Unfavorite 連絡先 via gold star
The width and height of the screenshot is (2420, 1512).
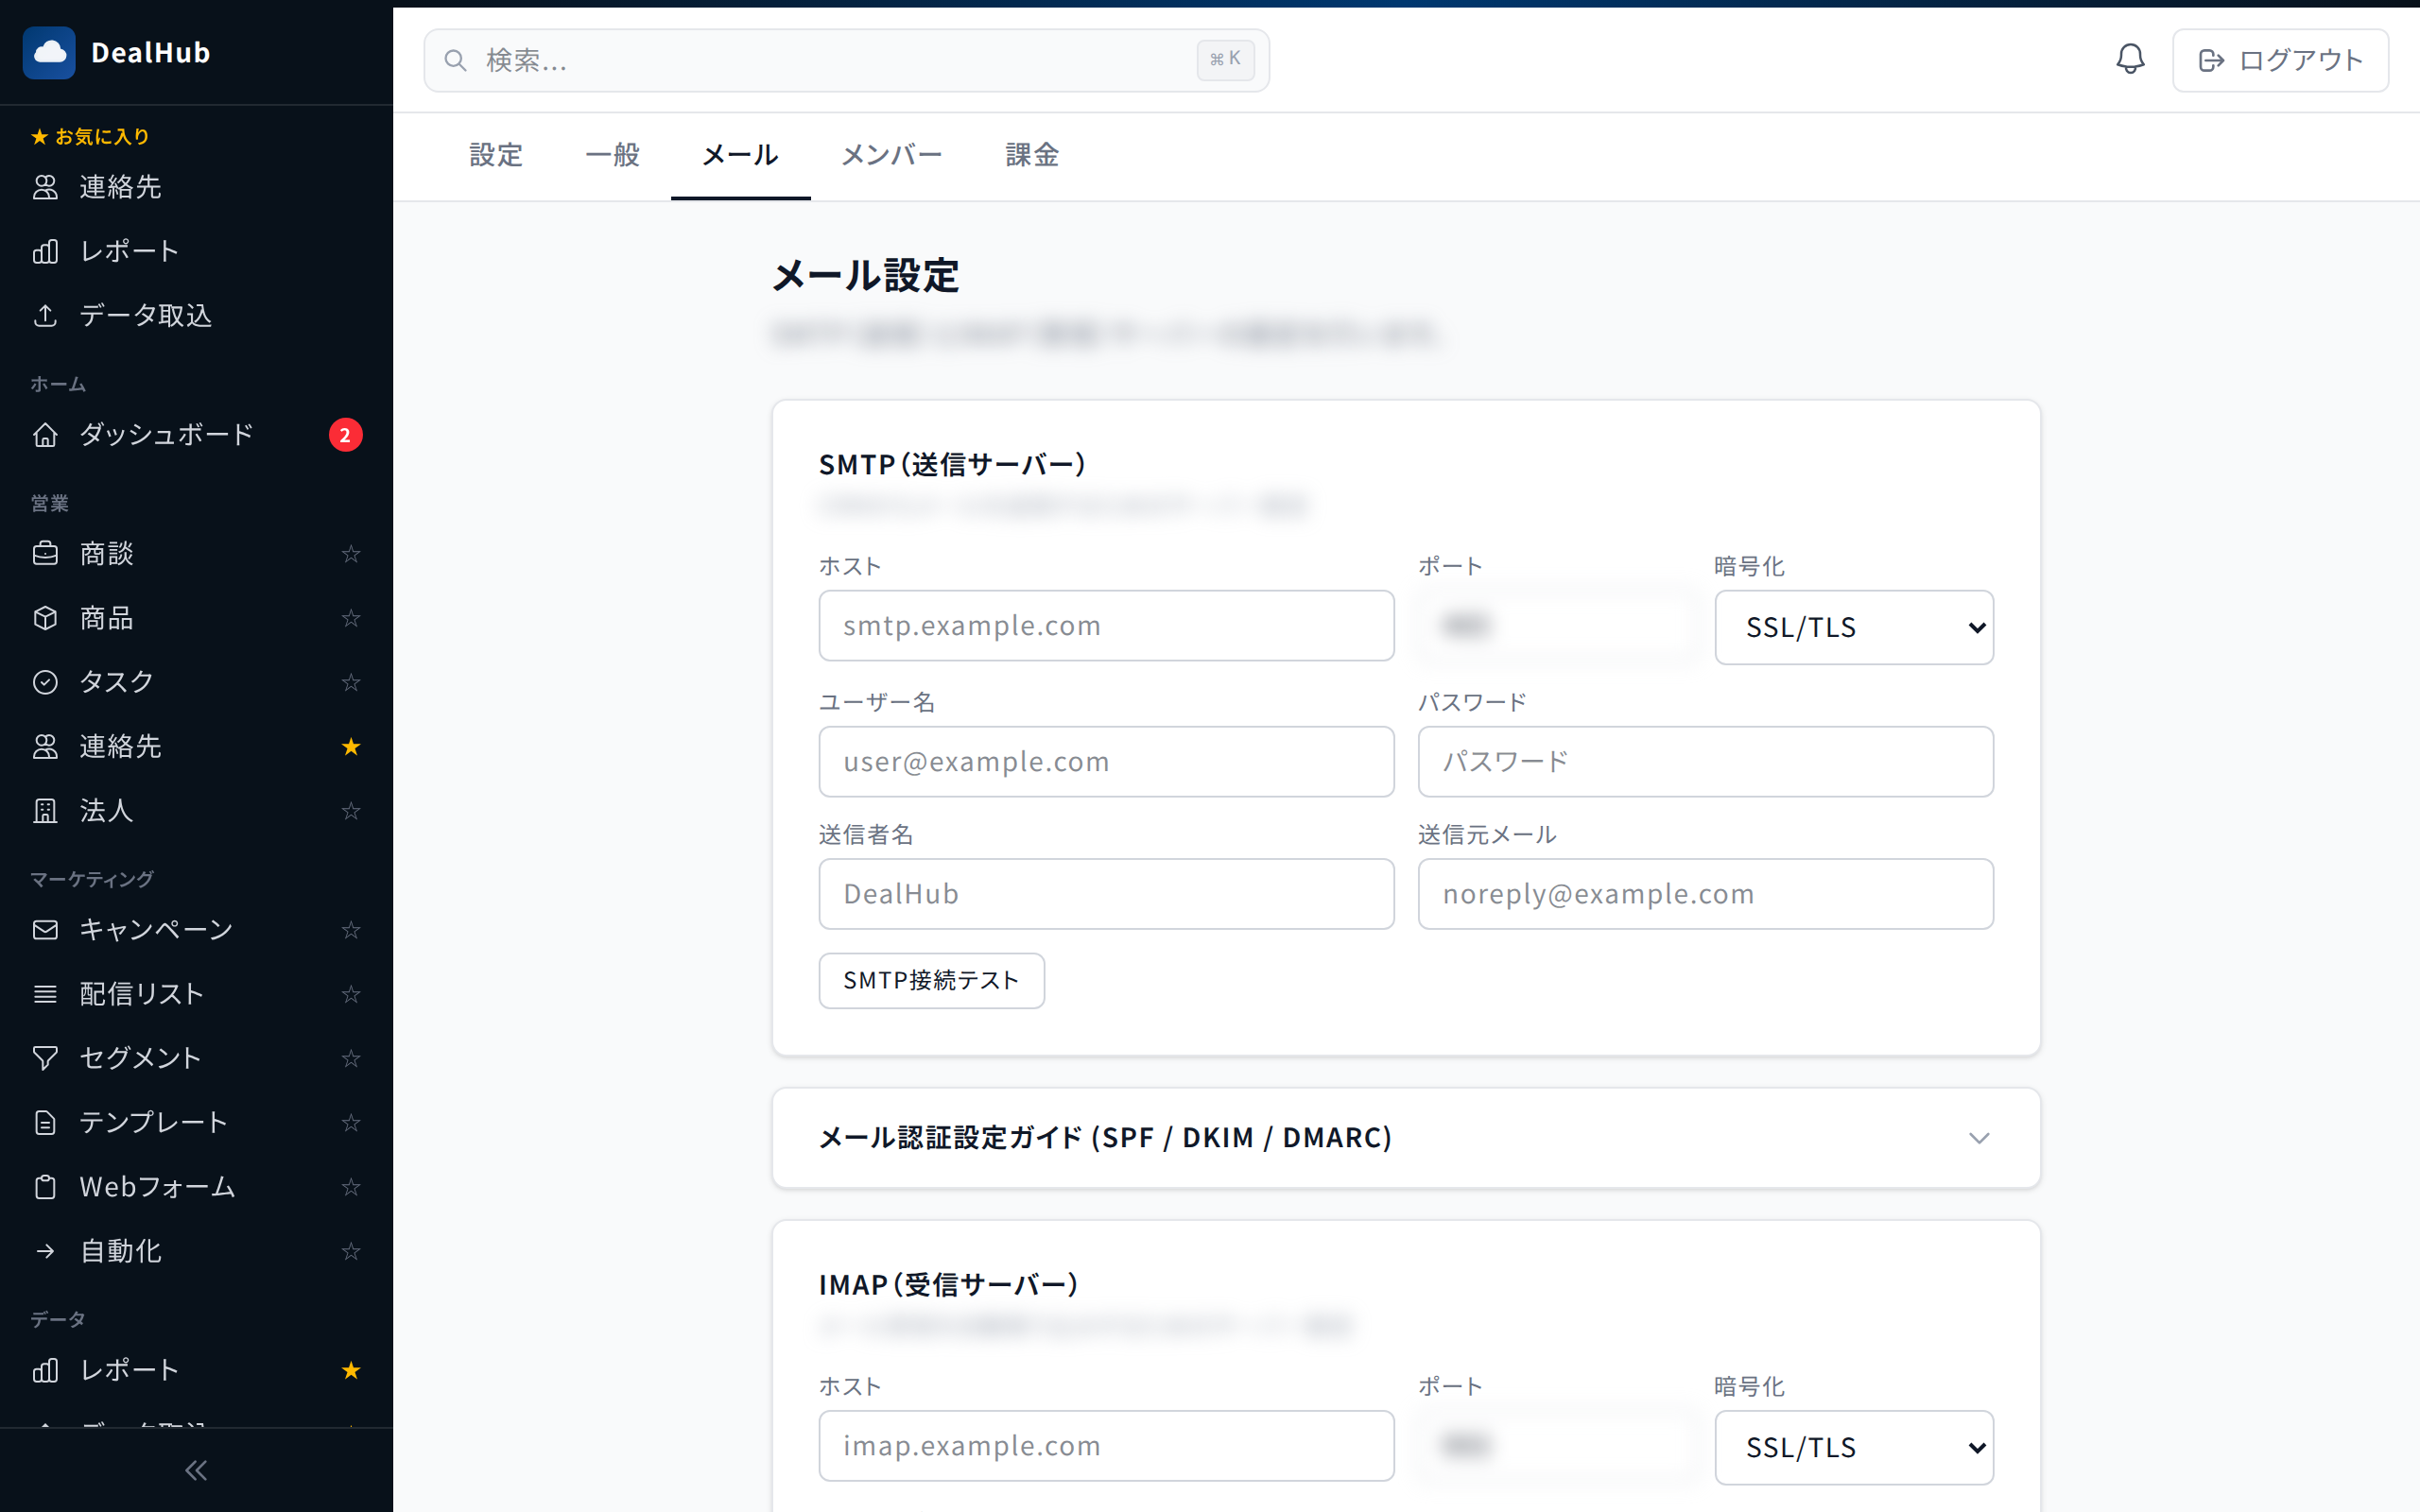(x=350, y=746)
